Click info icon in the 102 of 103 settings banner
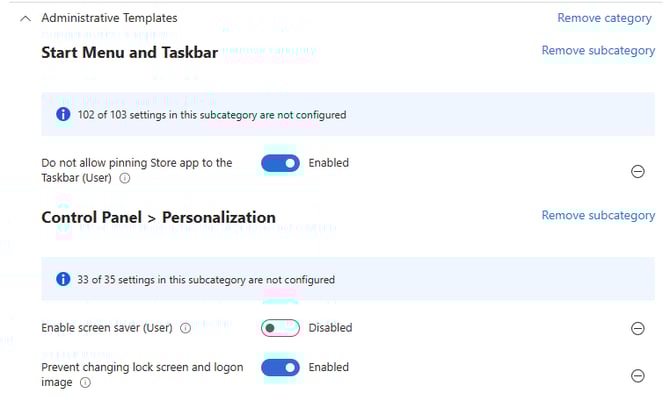 pyautogui.click(x=63, y=115)
